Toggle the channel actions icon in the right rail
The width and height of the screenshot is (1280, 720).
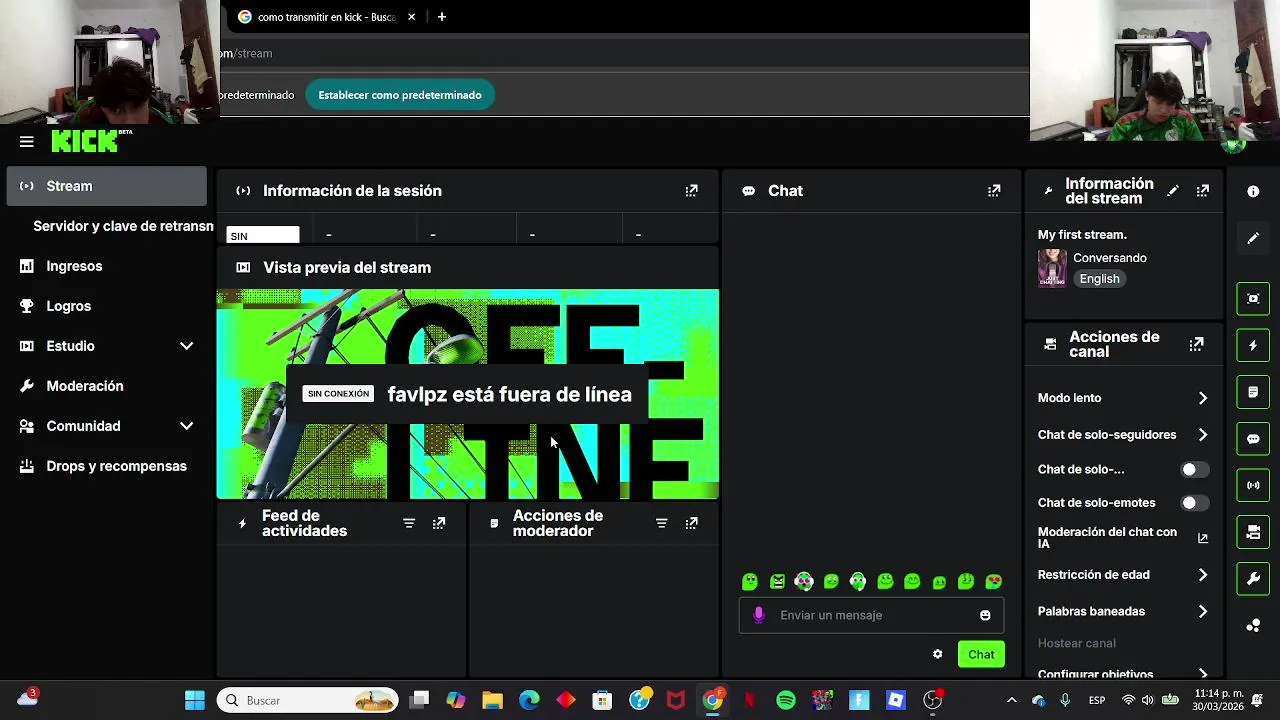[1253, 532]
